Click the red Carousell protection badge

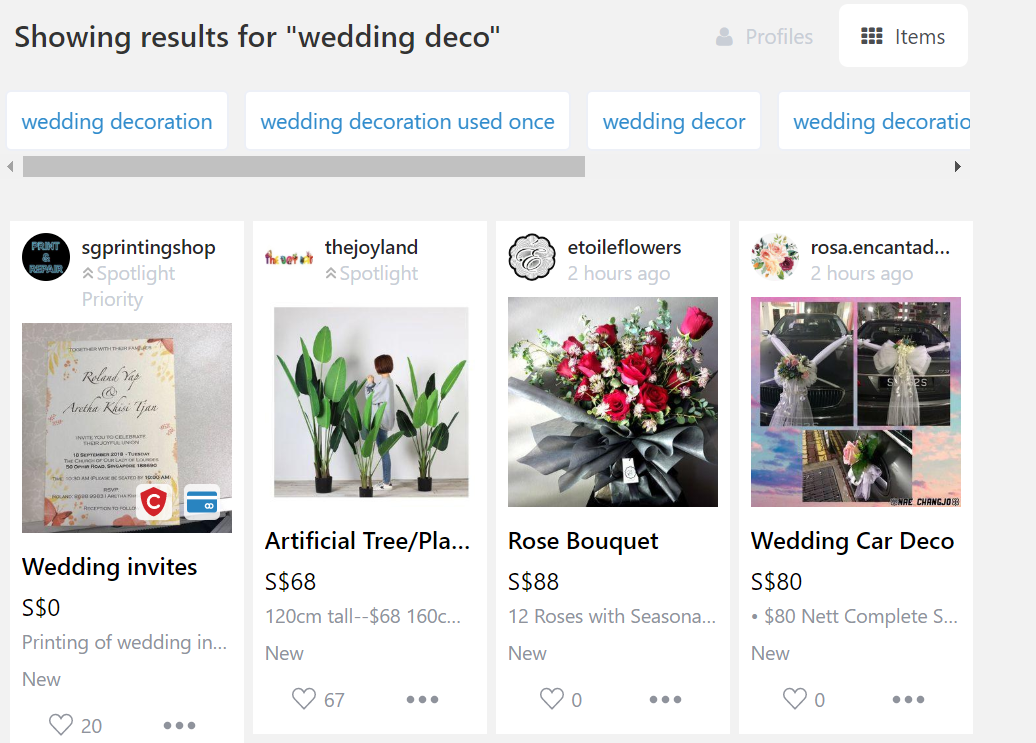154,502
